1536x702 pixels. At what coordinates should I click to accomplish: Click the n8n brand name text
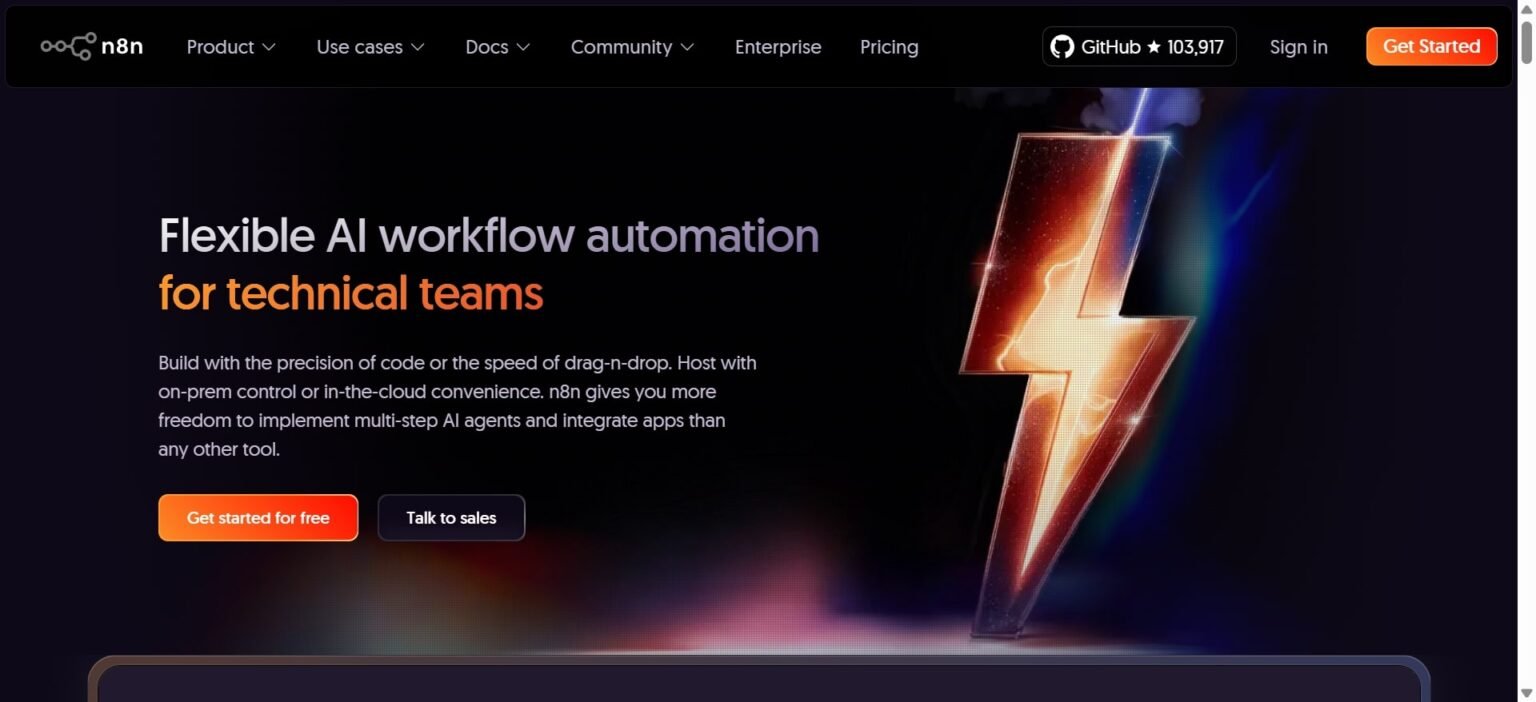[122, 47]
